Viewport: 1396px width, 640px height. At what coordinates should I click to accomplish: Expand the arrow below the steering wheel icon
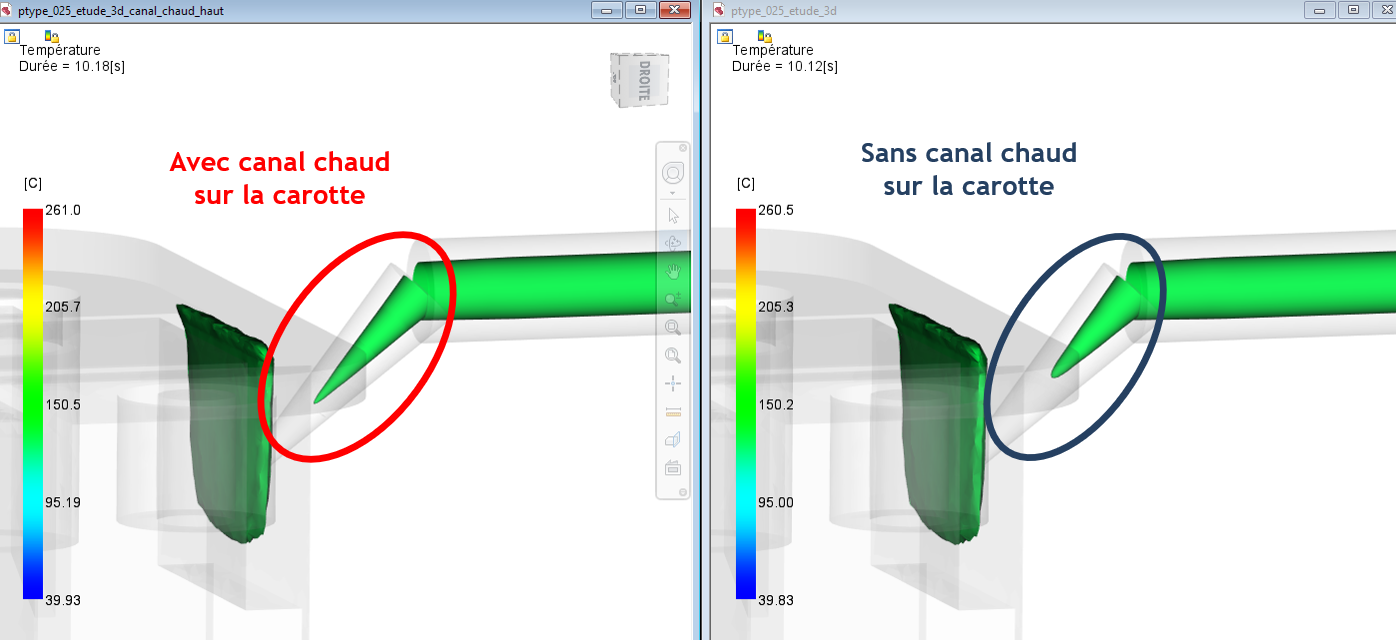coord(673,193)
